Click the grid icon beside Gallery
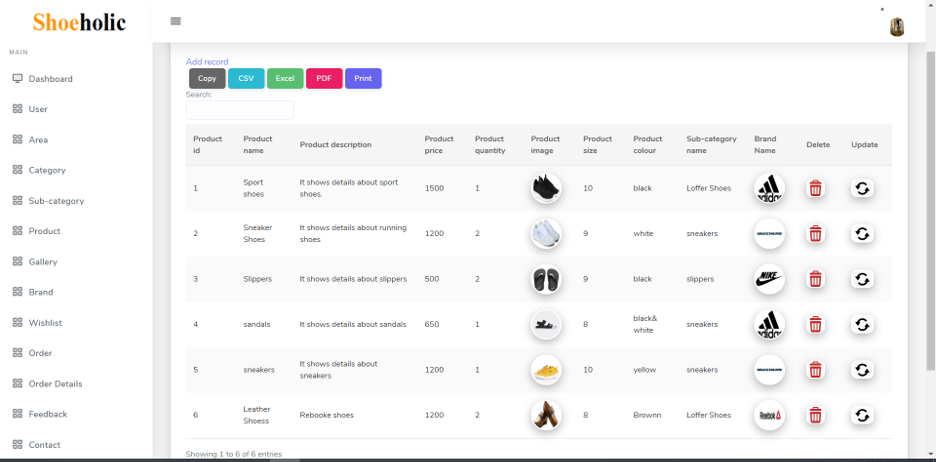 point(17,261)
